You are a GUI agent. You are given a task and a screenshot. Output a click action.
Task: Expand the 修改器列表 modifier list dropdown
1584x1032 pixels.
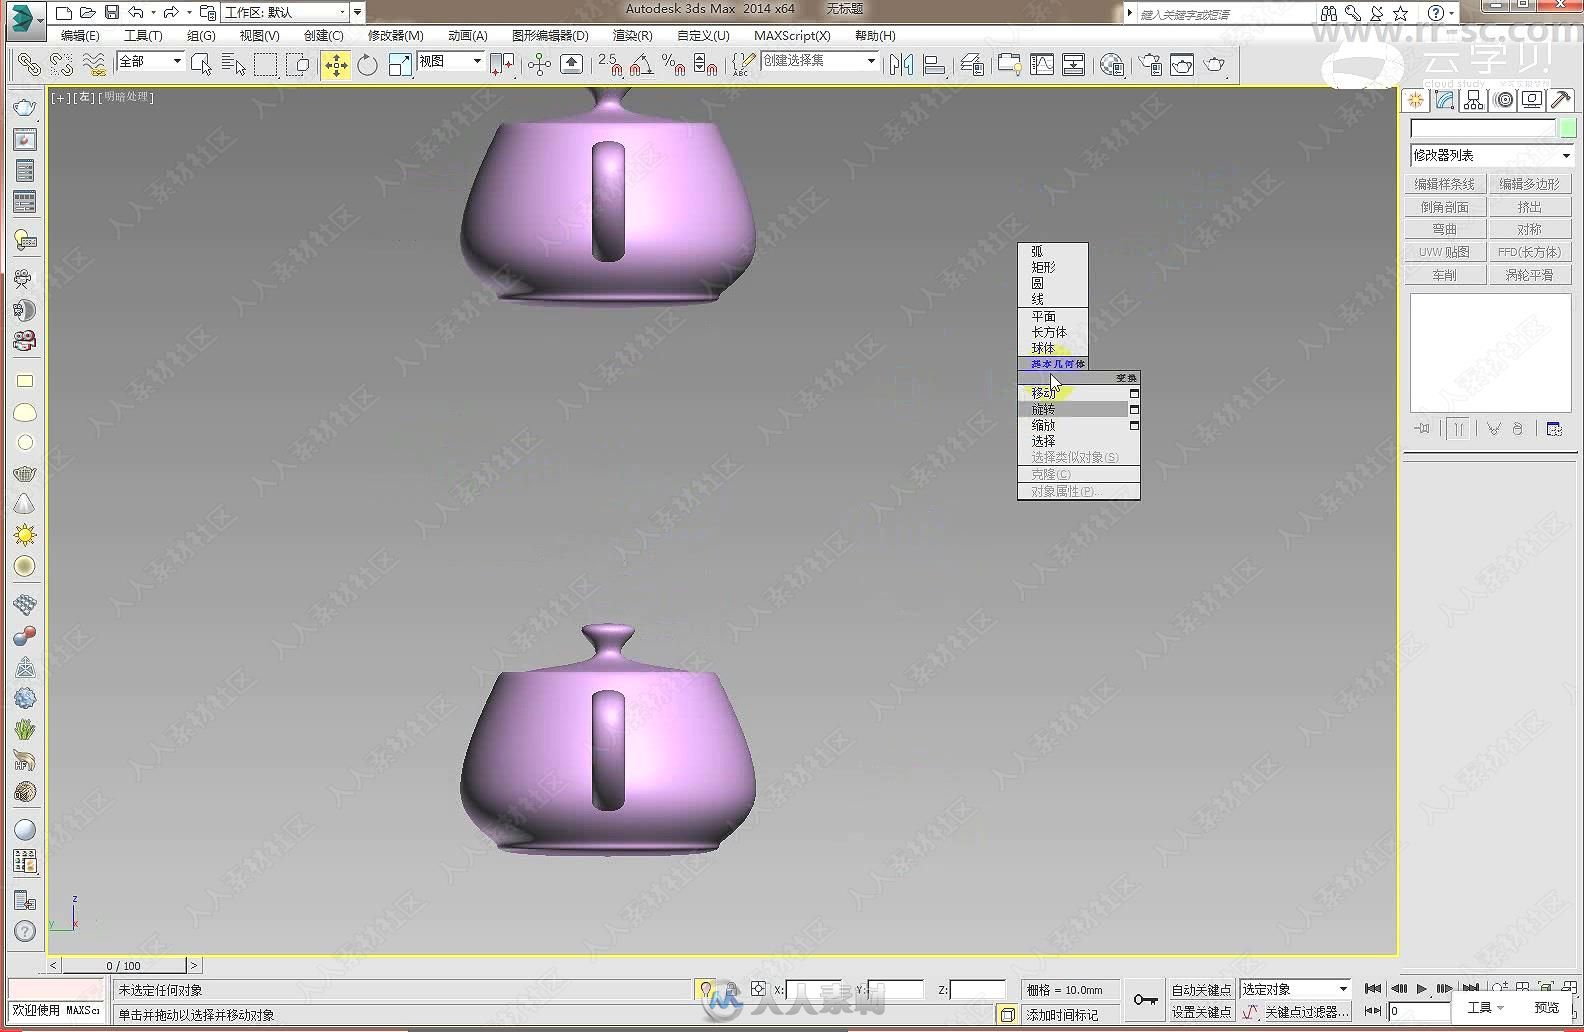(1492, 156)
